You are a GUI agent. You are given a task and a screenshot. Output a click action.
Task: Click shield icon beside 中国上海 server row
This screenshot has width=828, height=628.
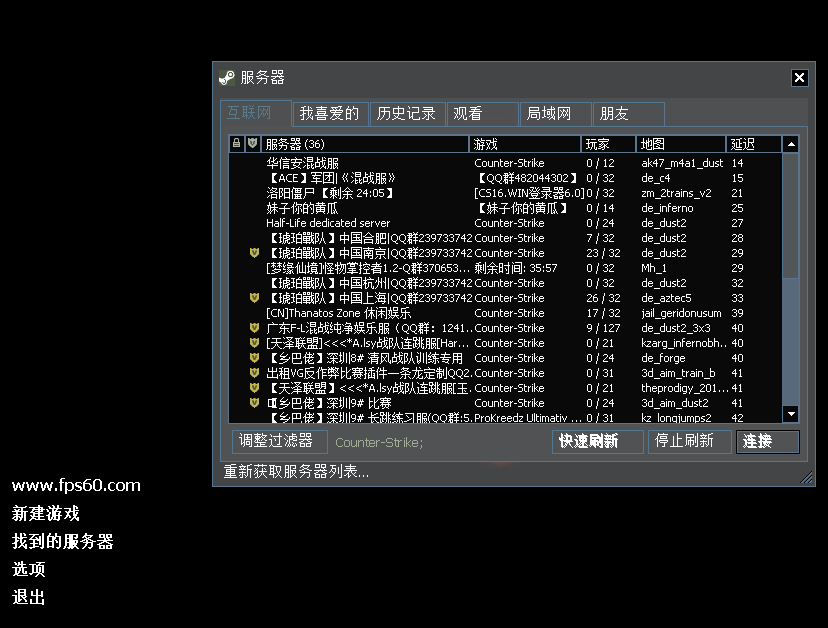click(x=254, y=298)
